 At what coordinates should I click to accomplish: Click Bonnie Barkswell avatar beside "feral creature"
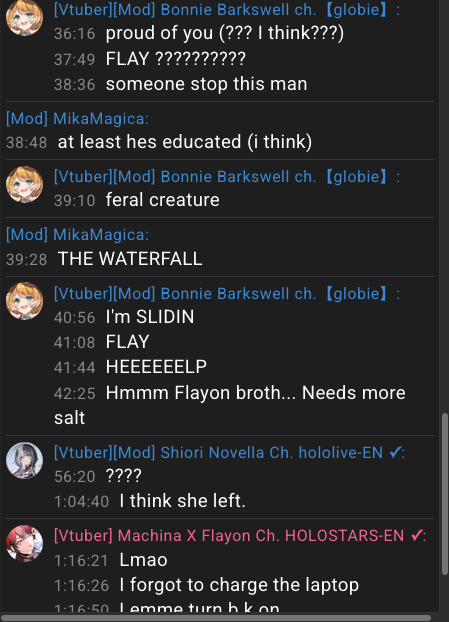pos(24,185)
